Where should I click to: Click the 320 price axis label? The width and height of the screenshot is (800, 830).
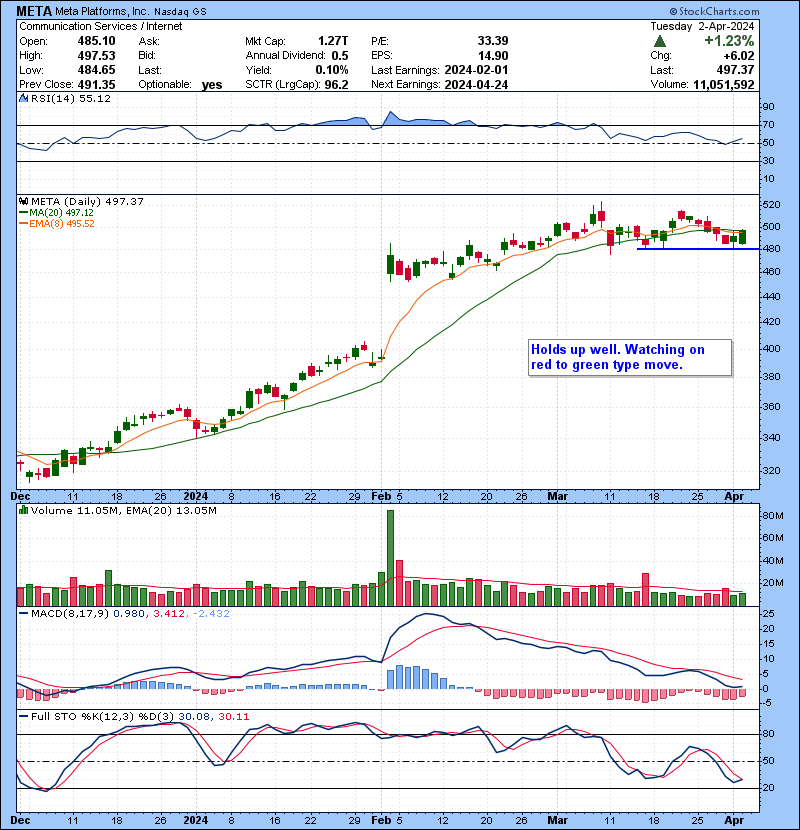(x=771, y=470)
